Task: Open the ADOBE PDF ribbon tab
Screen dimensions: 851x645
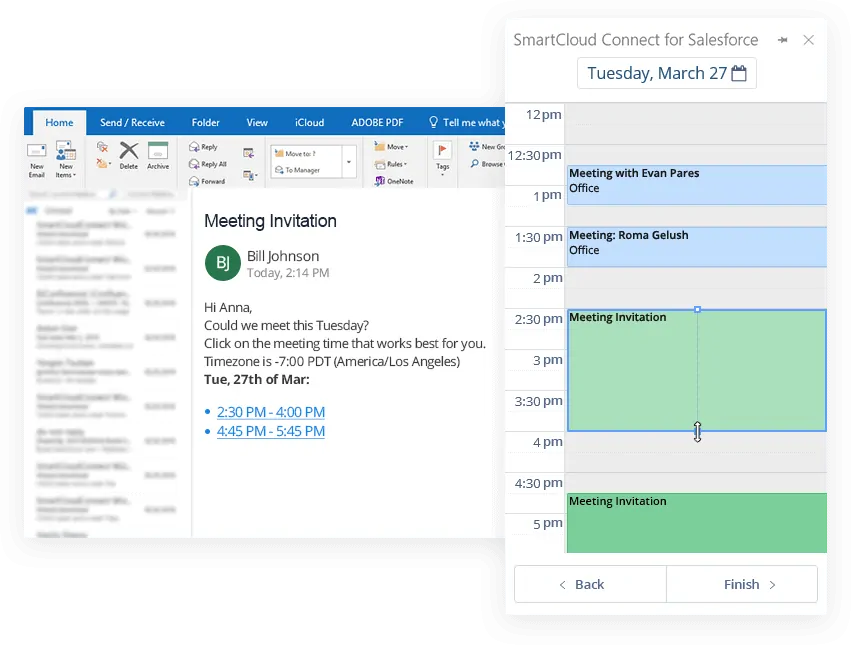Action: tap(377, 123)
